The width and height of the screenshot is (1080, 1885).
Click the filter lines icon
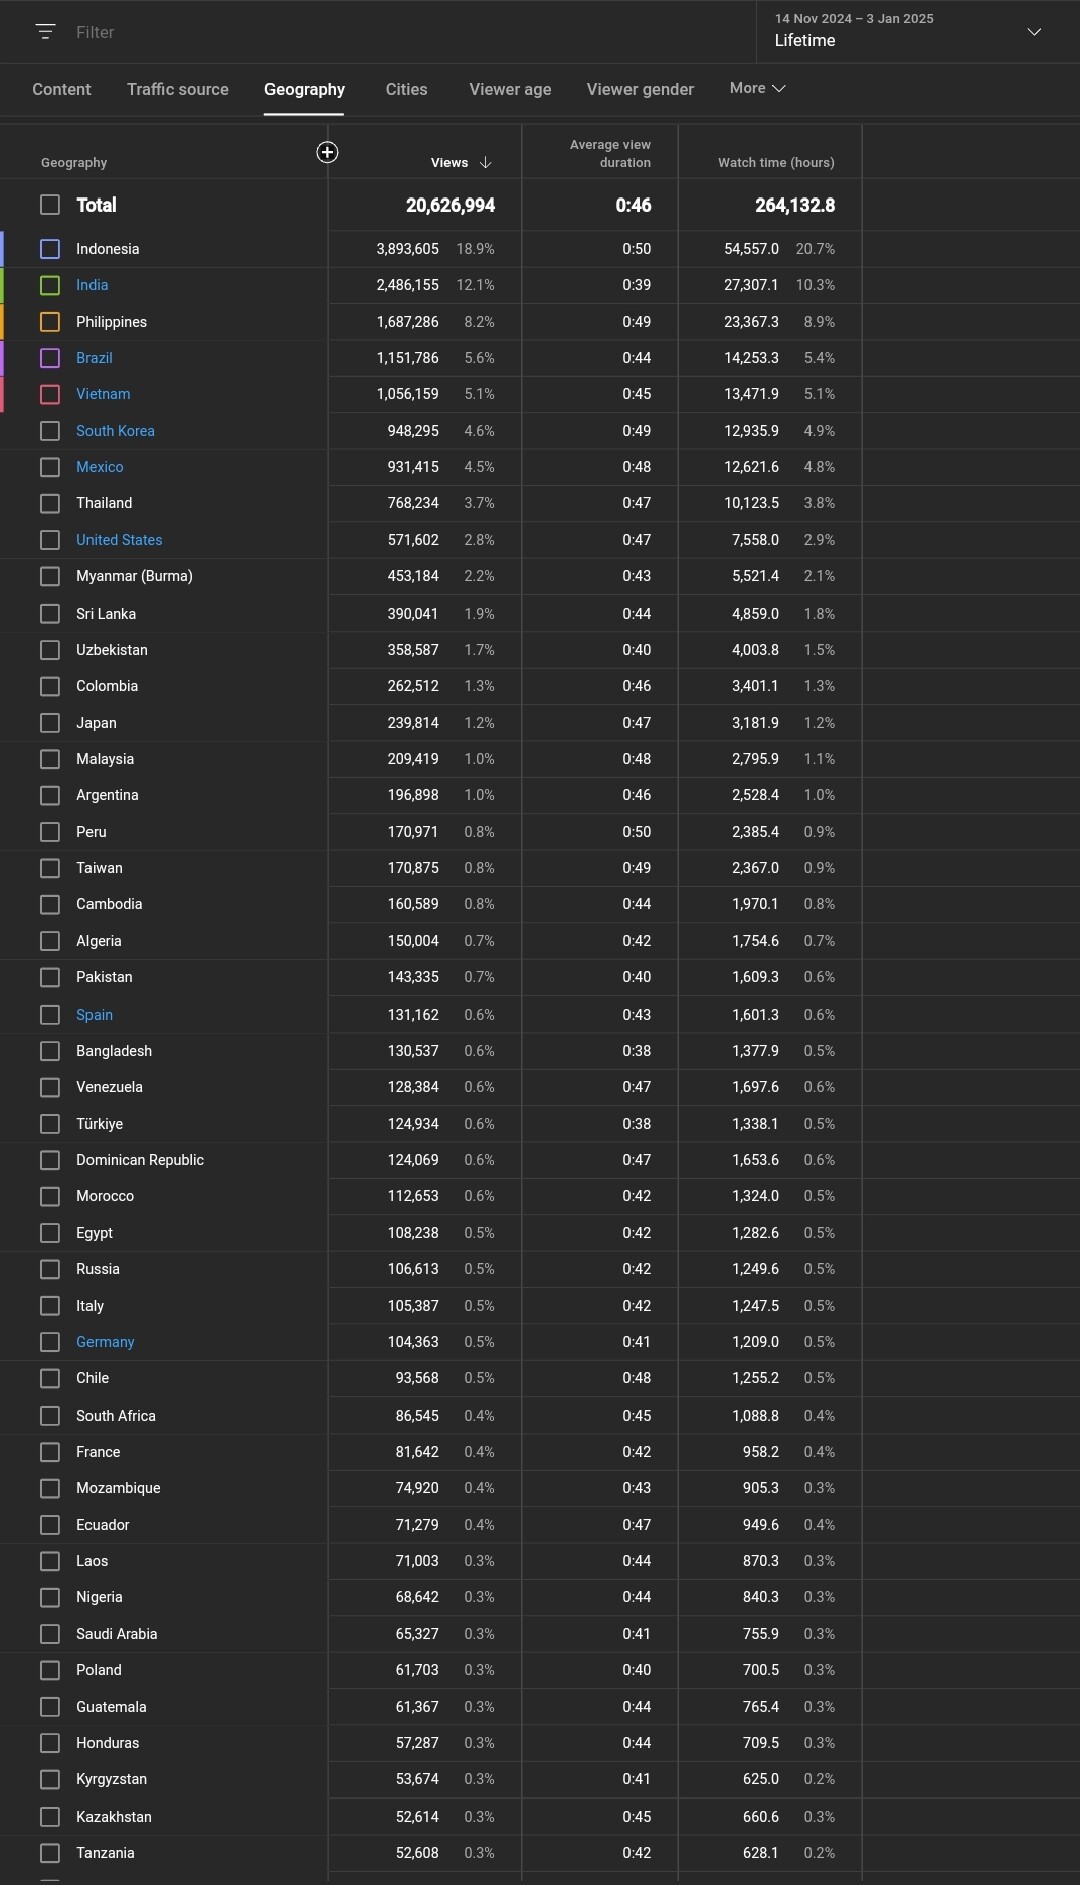click(x=45, y=32)
